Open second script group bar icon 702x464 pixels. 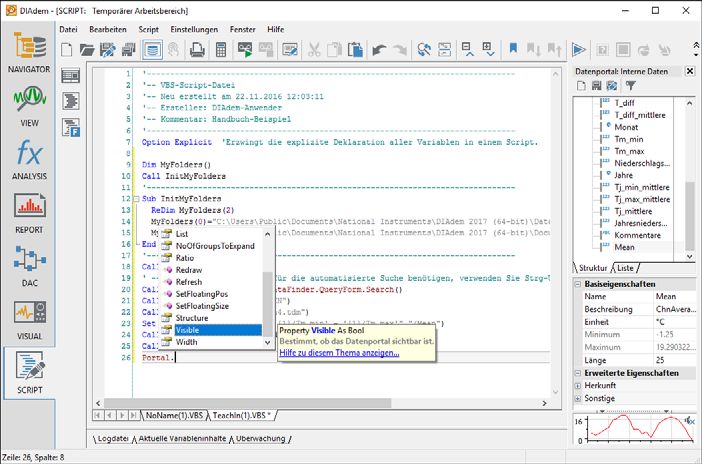[x=71, y=101]
